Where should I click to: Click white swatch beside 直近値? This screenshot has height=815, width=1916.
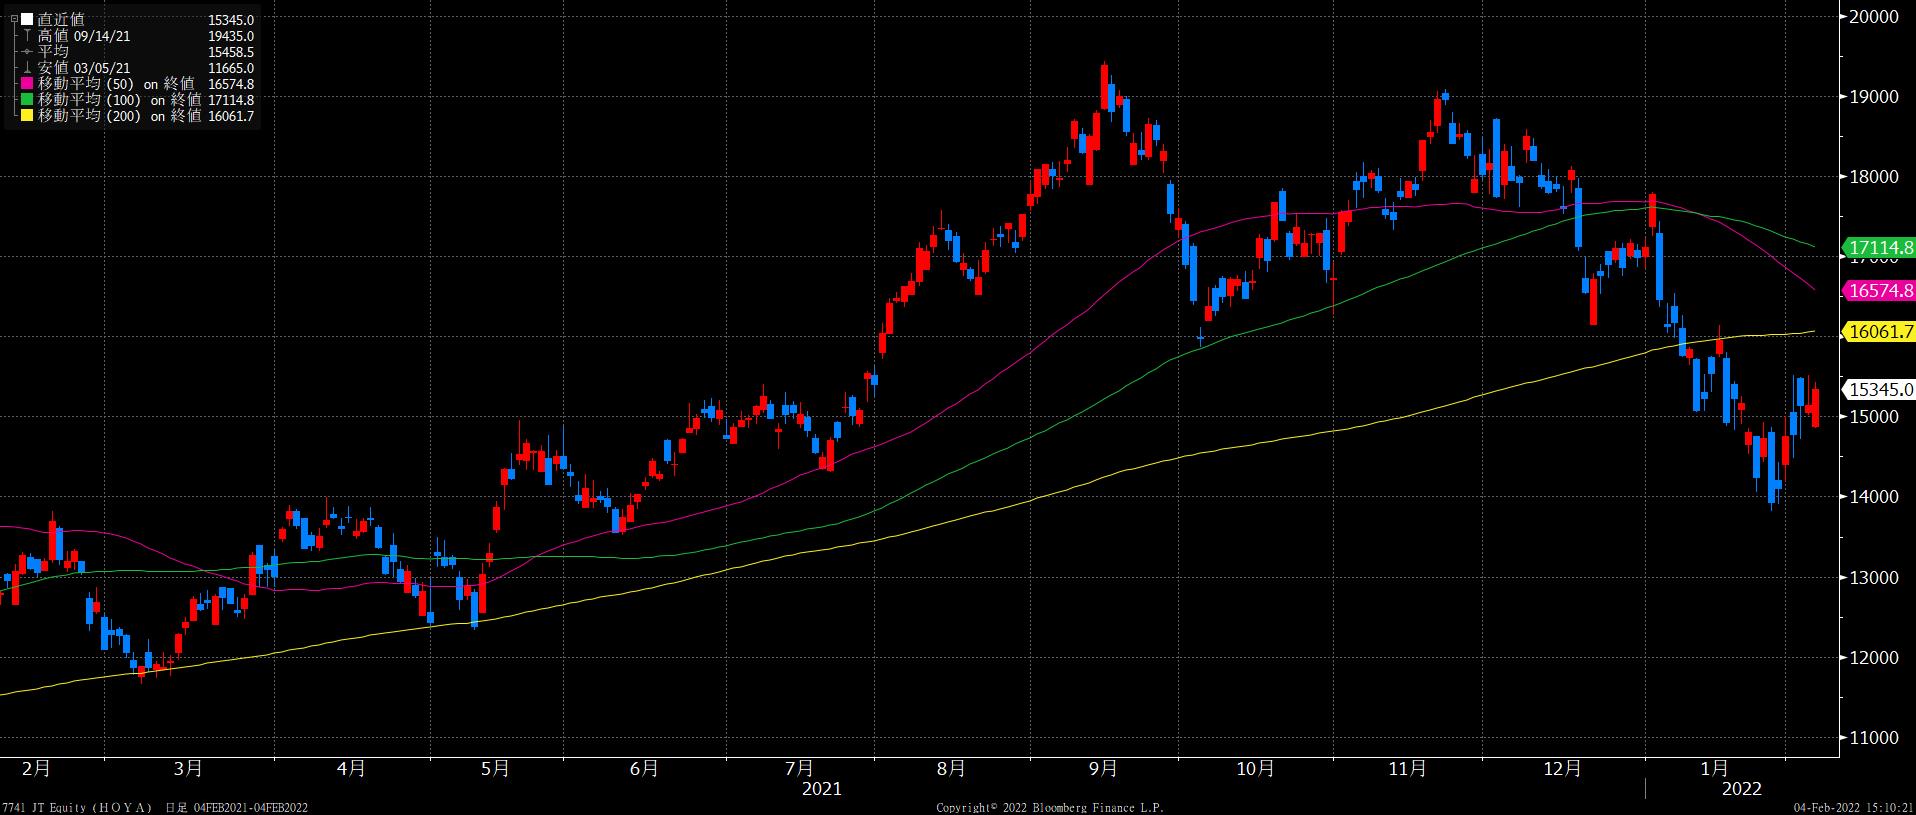pyautogui.click(x=28, y=20)
